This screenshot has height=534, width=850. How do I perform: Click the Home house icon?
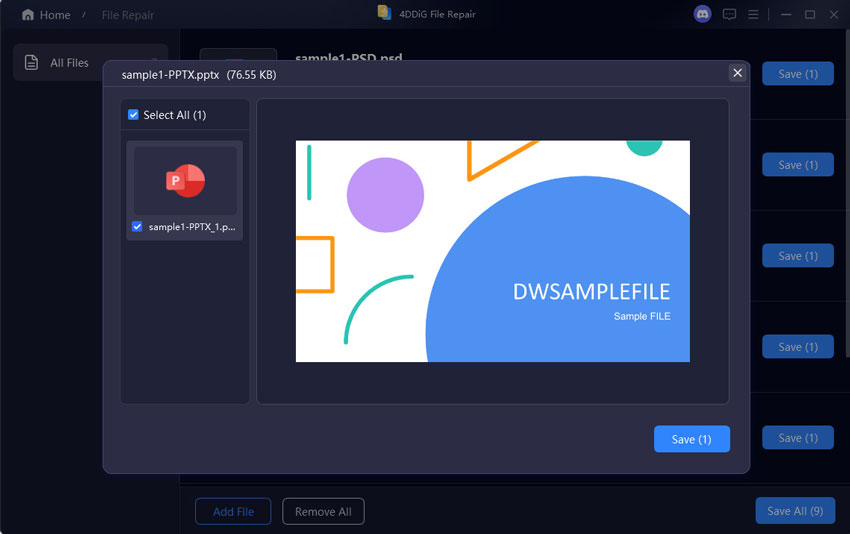(28, 15)
